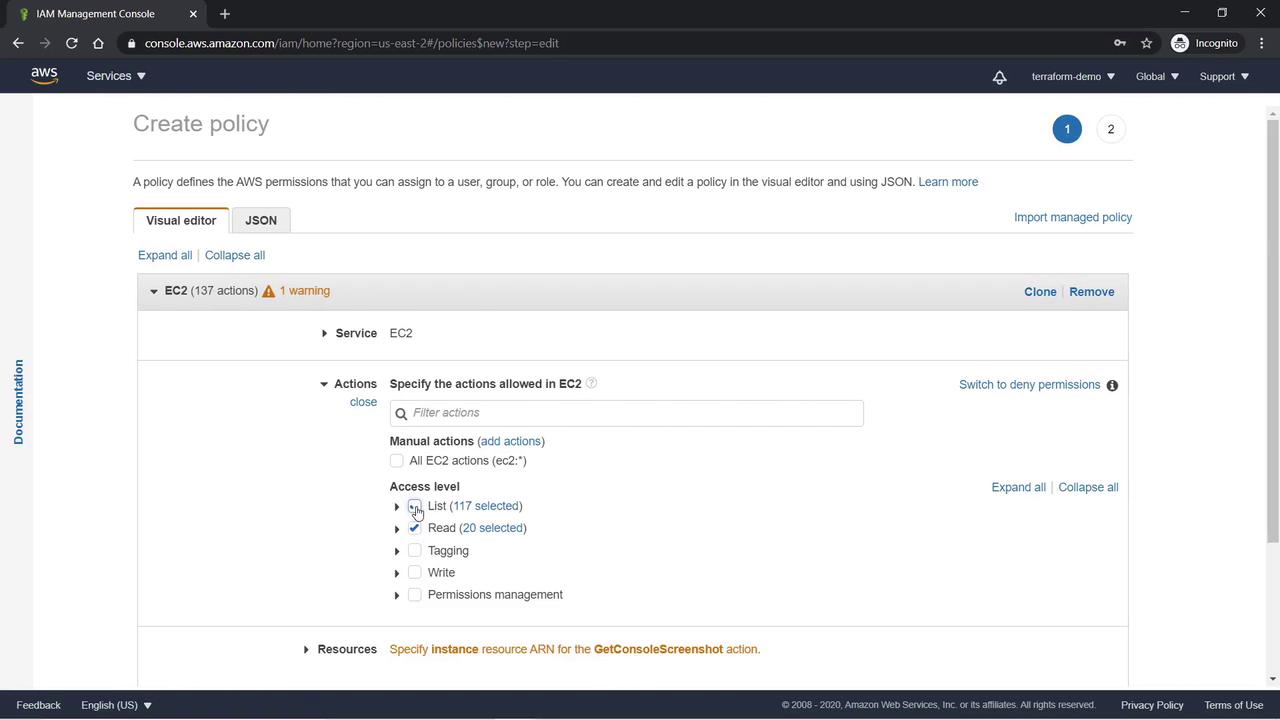
Task: Expand the Permissions management access level
Action: [397, 595]
